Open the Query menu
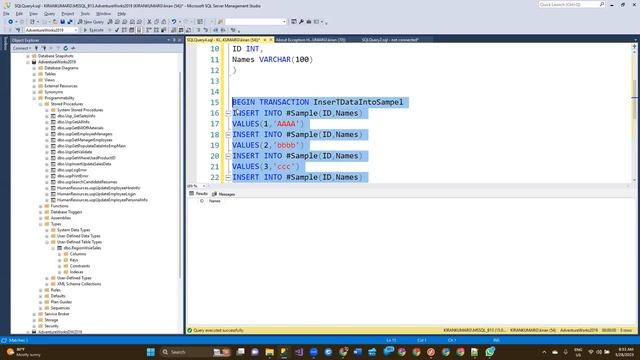Viewport: 640px width, 360px height. coord(49,13)
